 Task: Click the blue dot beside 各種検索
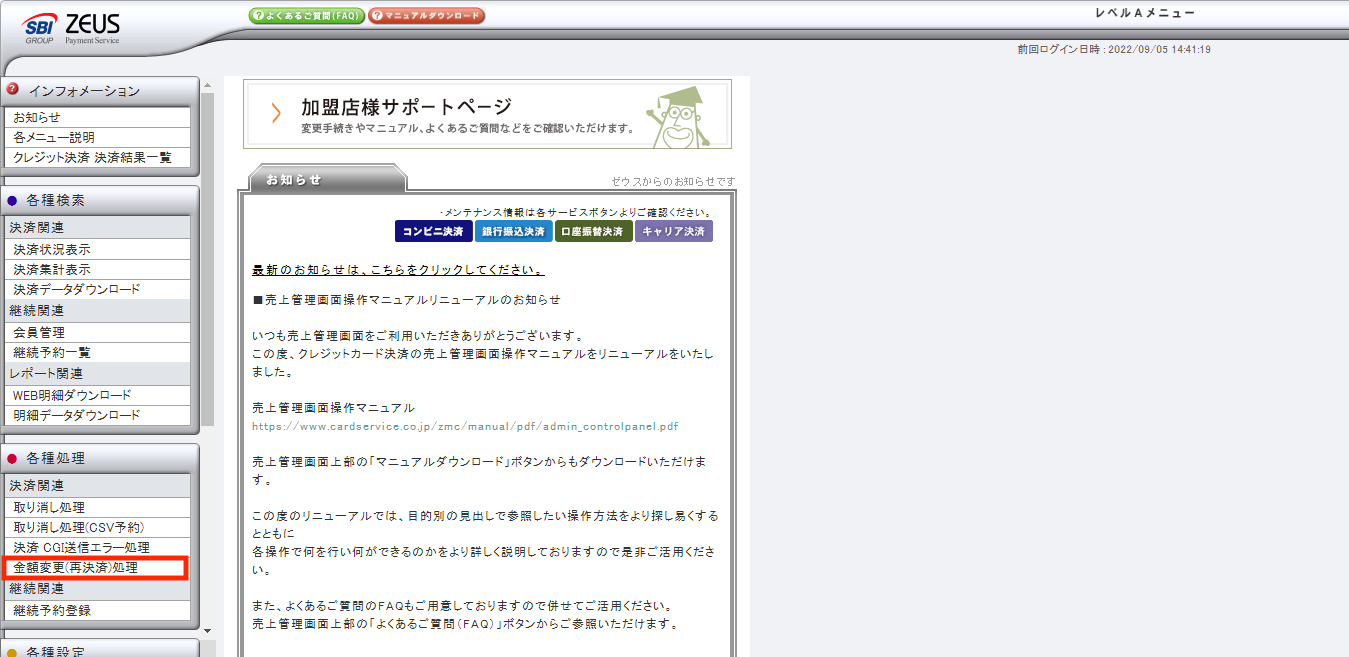coord(13,201)
